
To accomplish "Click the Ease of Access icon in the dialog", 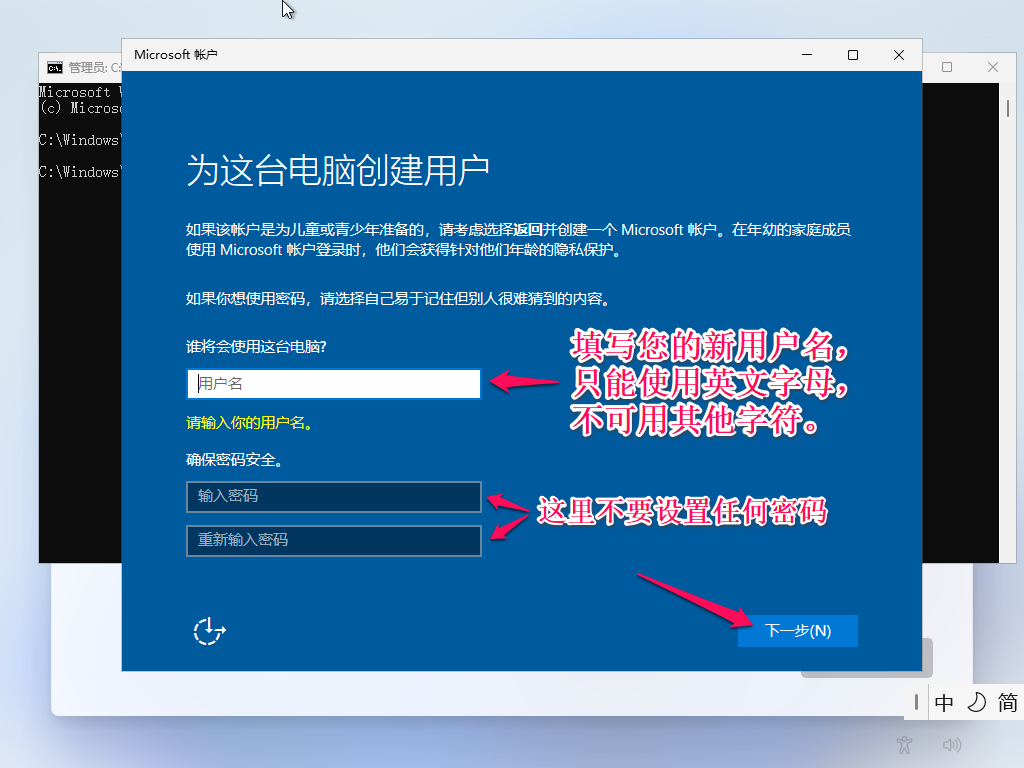I will point(207,631).
